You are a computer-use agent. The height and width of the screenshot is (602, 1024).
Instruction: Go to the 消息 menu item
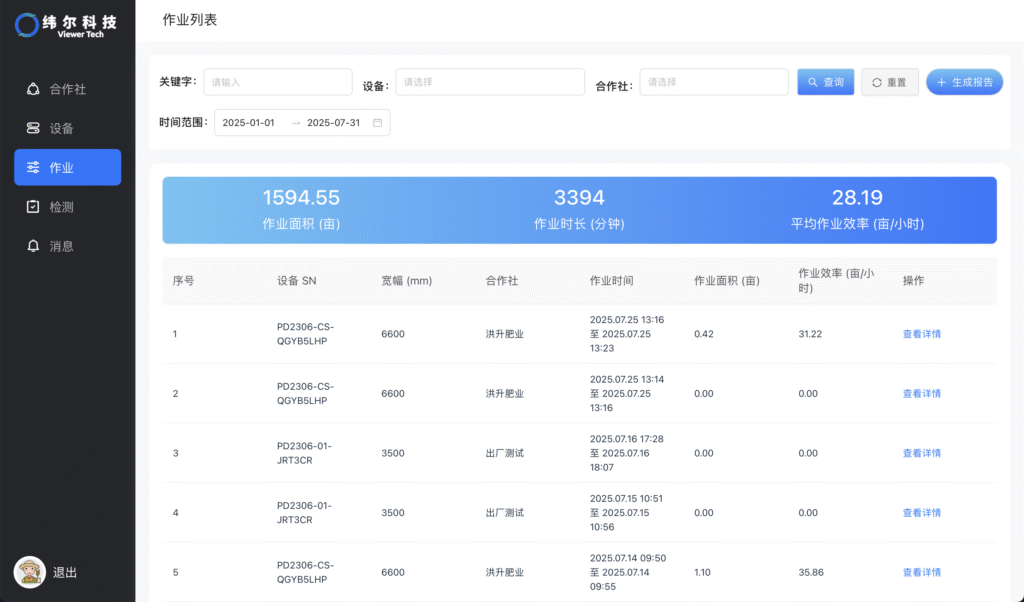tap(62, 245)
